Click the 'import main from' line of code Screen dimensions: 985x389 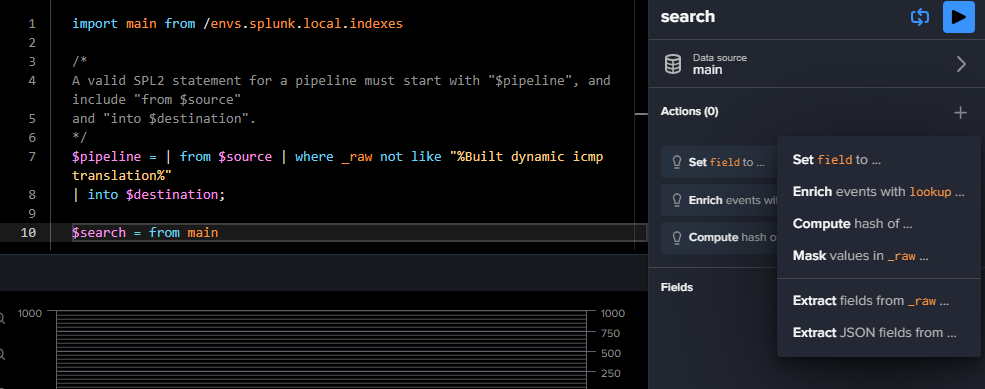point(237,24)
